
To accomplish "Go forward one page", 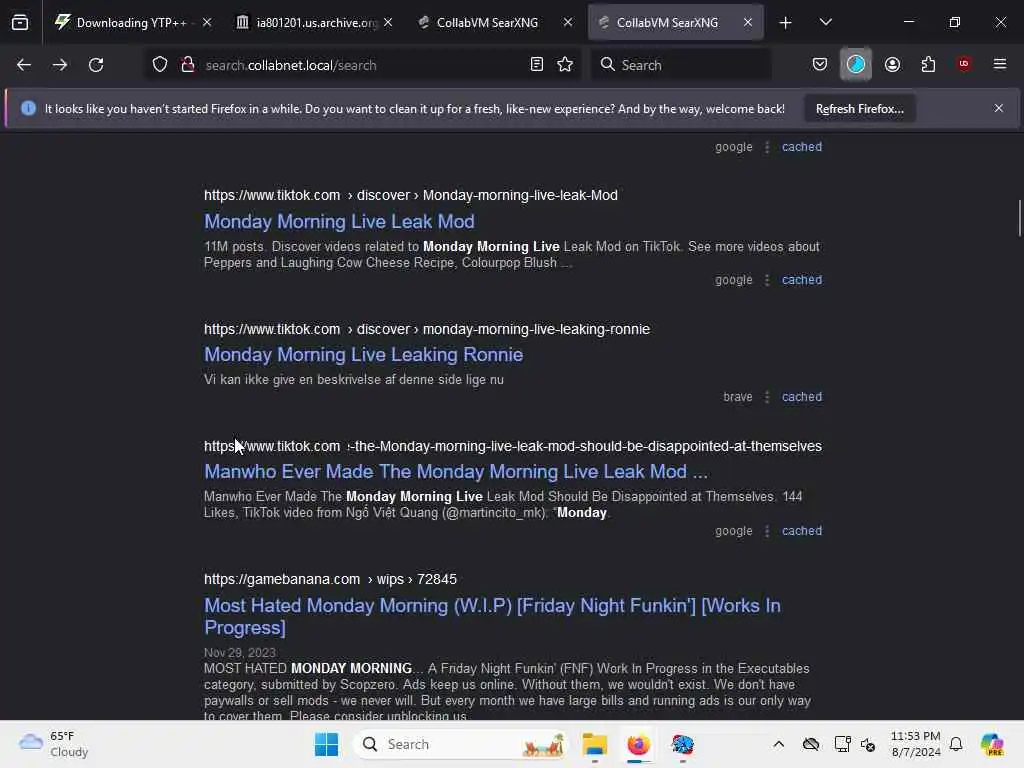I will [x=60, y=65].
